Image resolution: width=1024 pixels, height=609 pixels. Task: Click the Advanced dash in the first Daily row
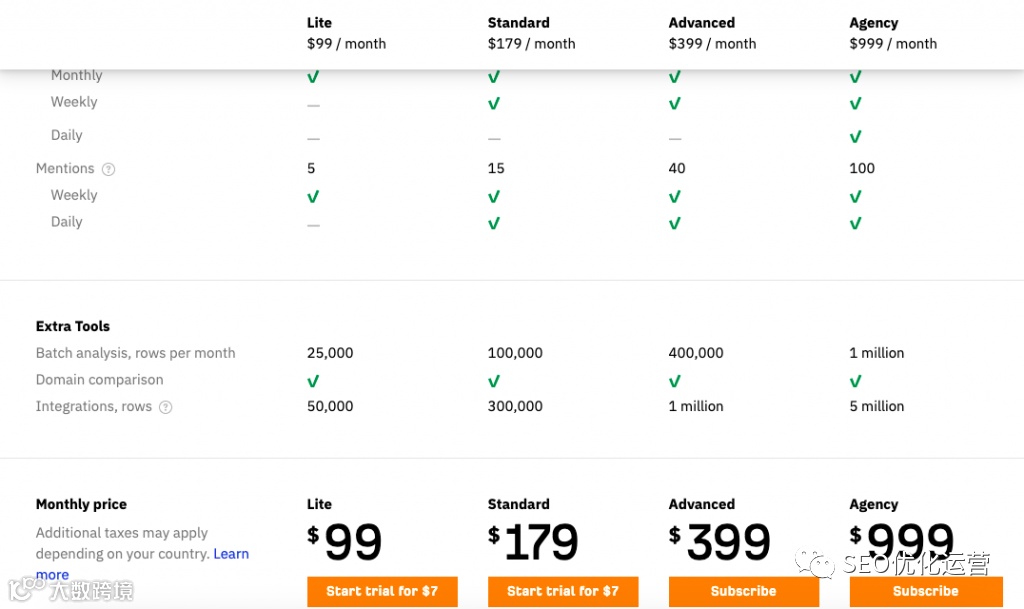click(x=674, y=138)
